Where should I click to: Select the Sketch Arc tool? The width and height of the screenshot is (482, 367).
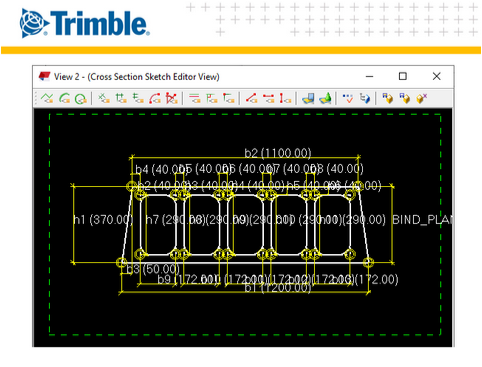[x=64, y=98]
